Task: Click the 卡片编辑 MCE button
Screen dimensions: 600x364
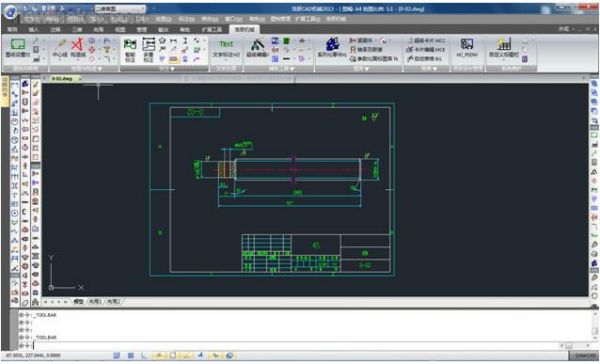Action: click(x=426, y=49)
